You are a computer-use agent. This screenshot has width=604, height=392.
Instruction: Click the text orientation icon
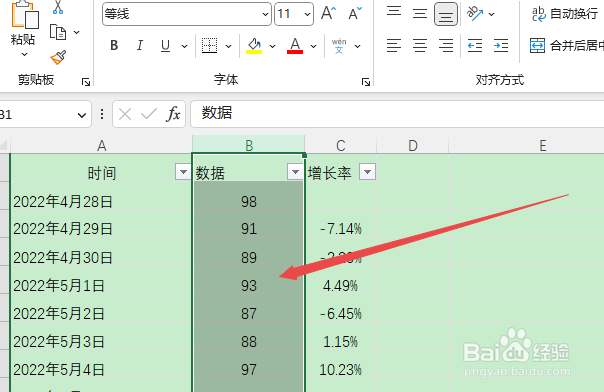475,13
